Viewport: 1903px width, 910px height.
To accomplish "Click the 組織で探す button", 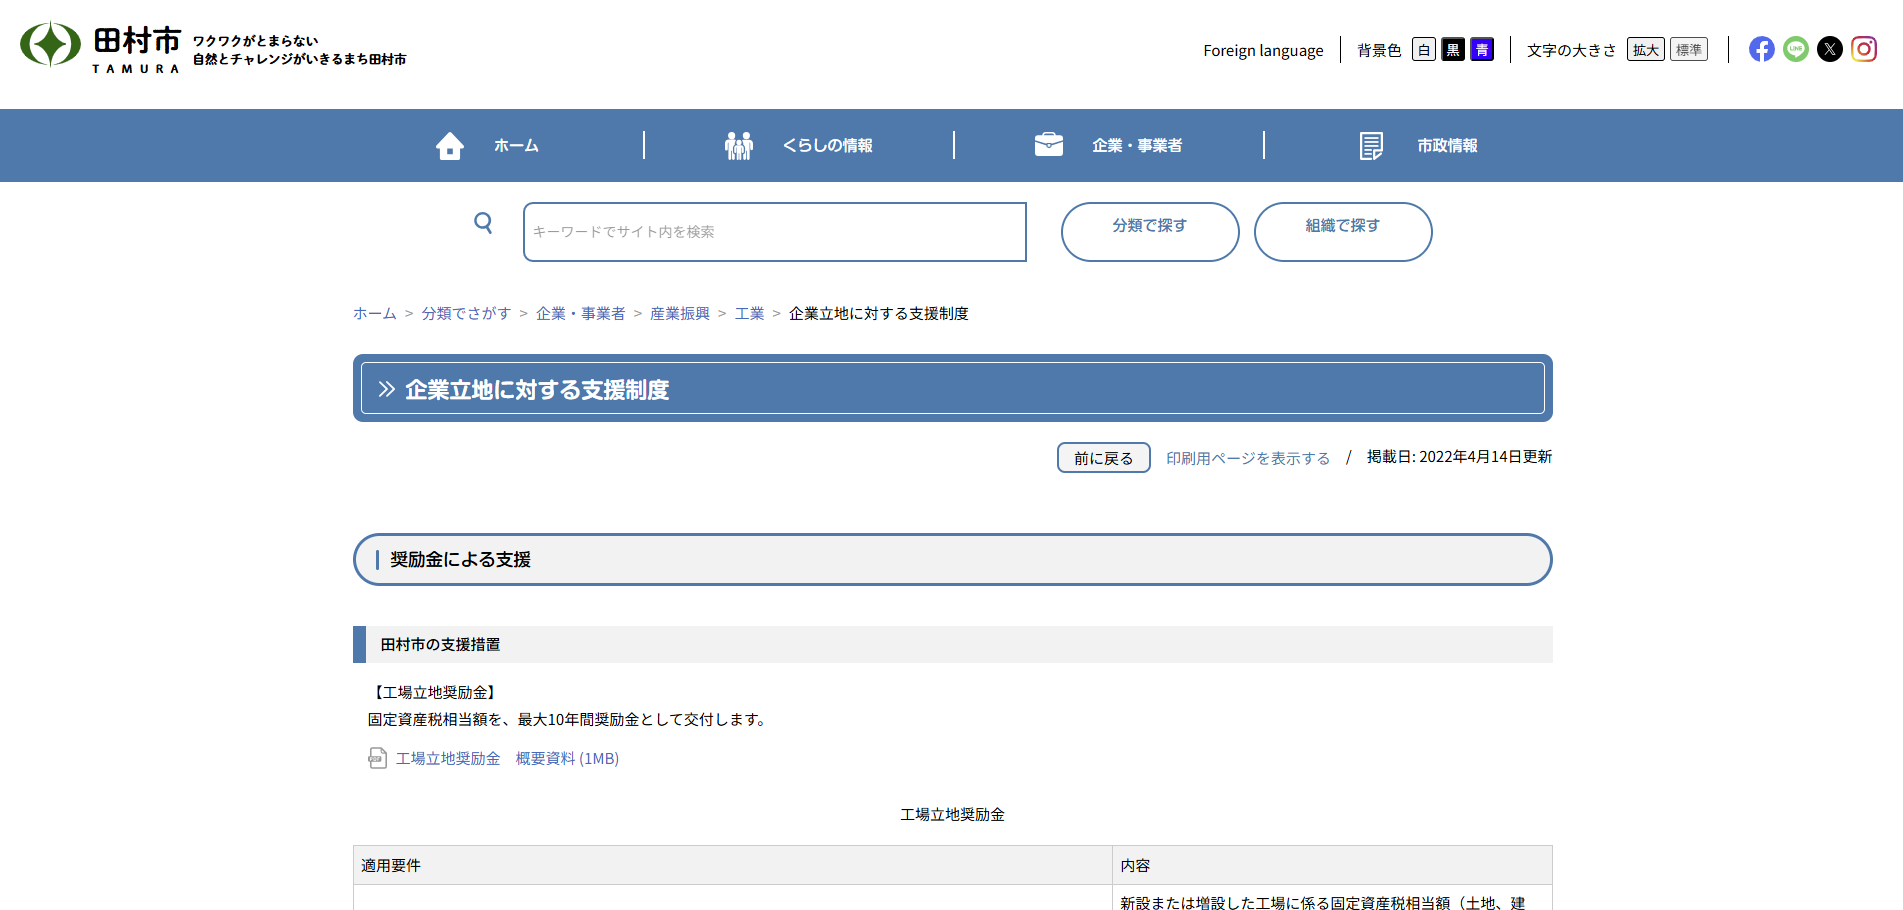I will point(1343,232).
